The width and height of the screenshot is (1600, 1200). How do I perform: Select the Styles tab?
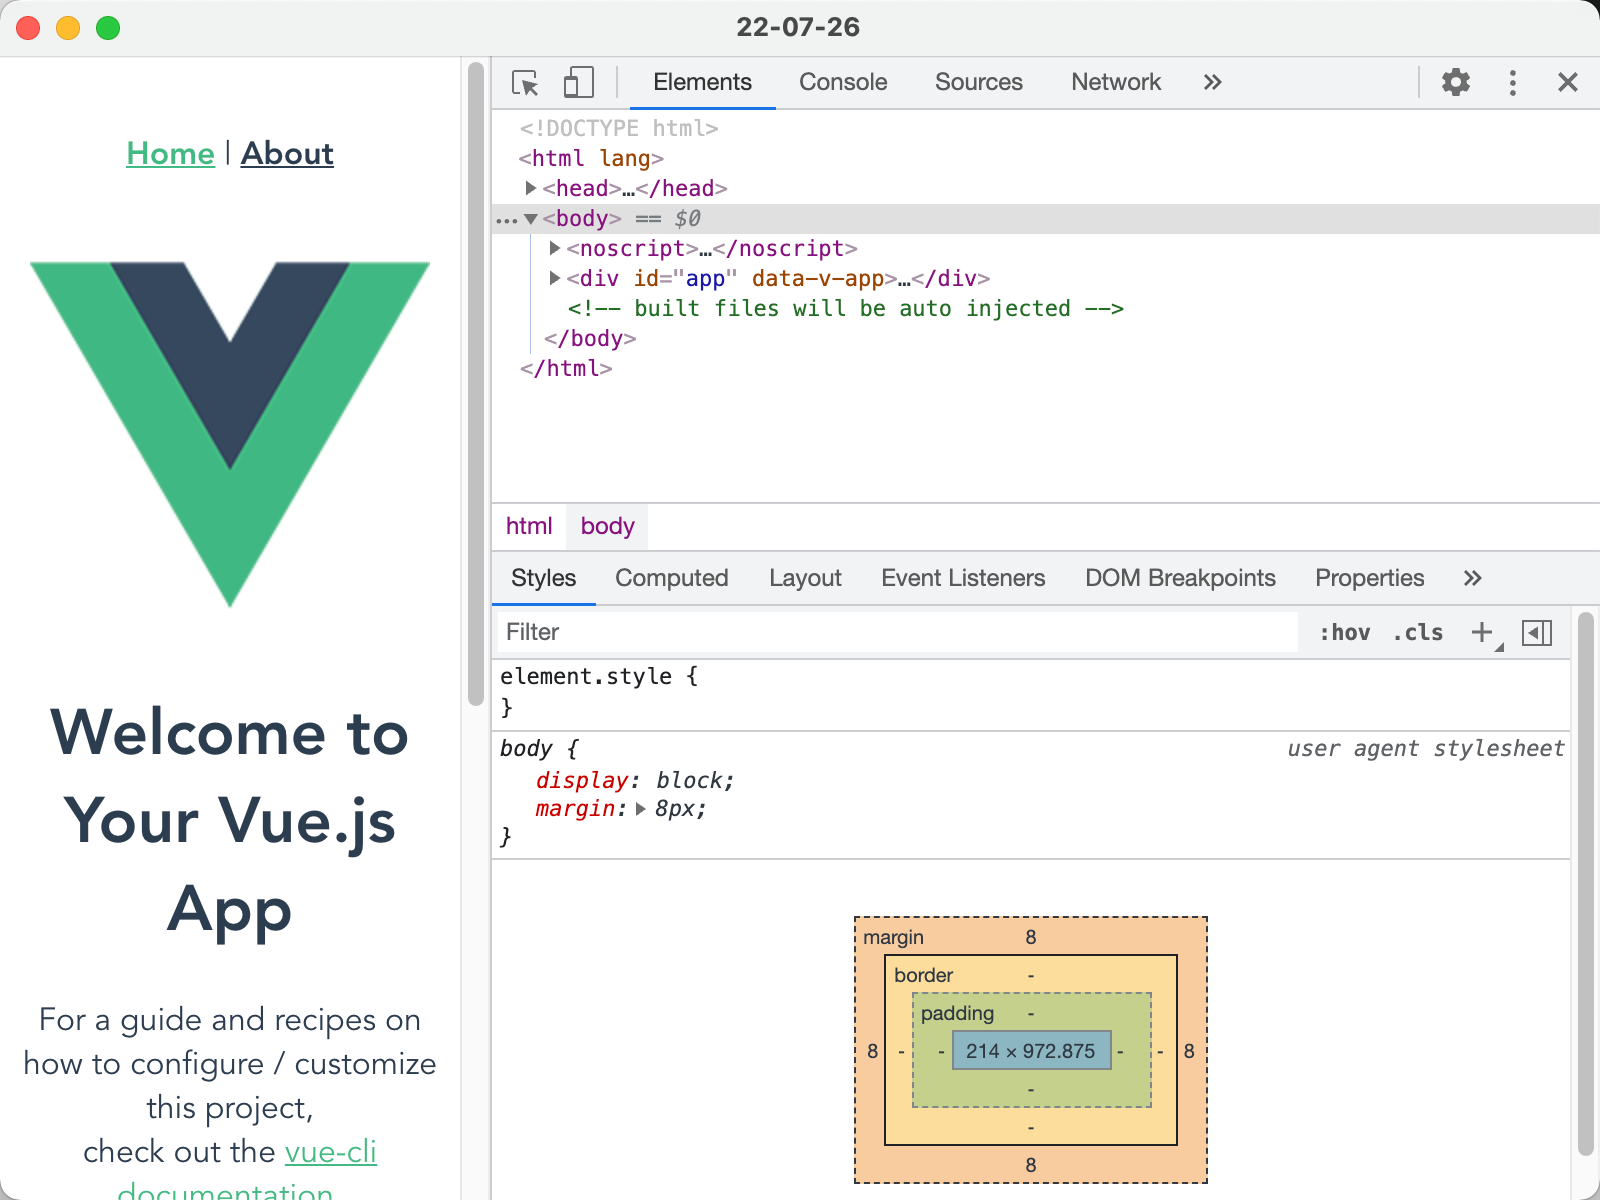coord(543,578)
